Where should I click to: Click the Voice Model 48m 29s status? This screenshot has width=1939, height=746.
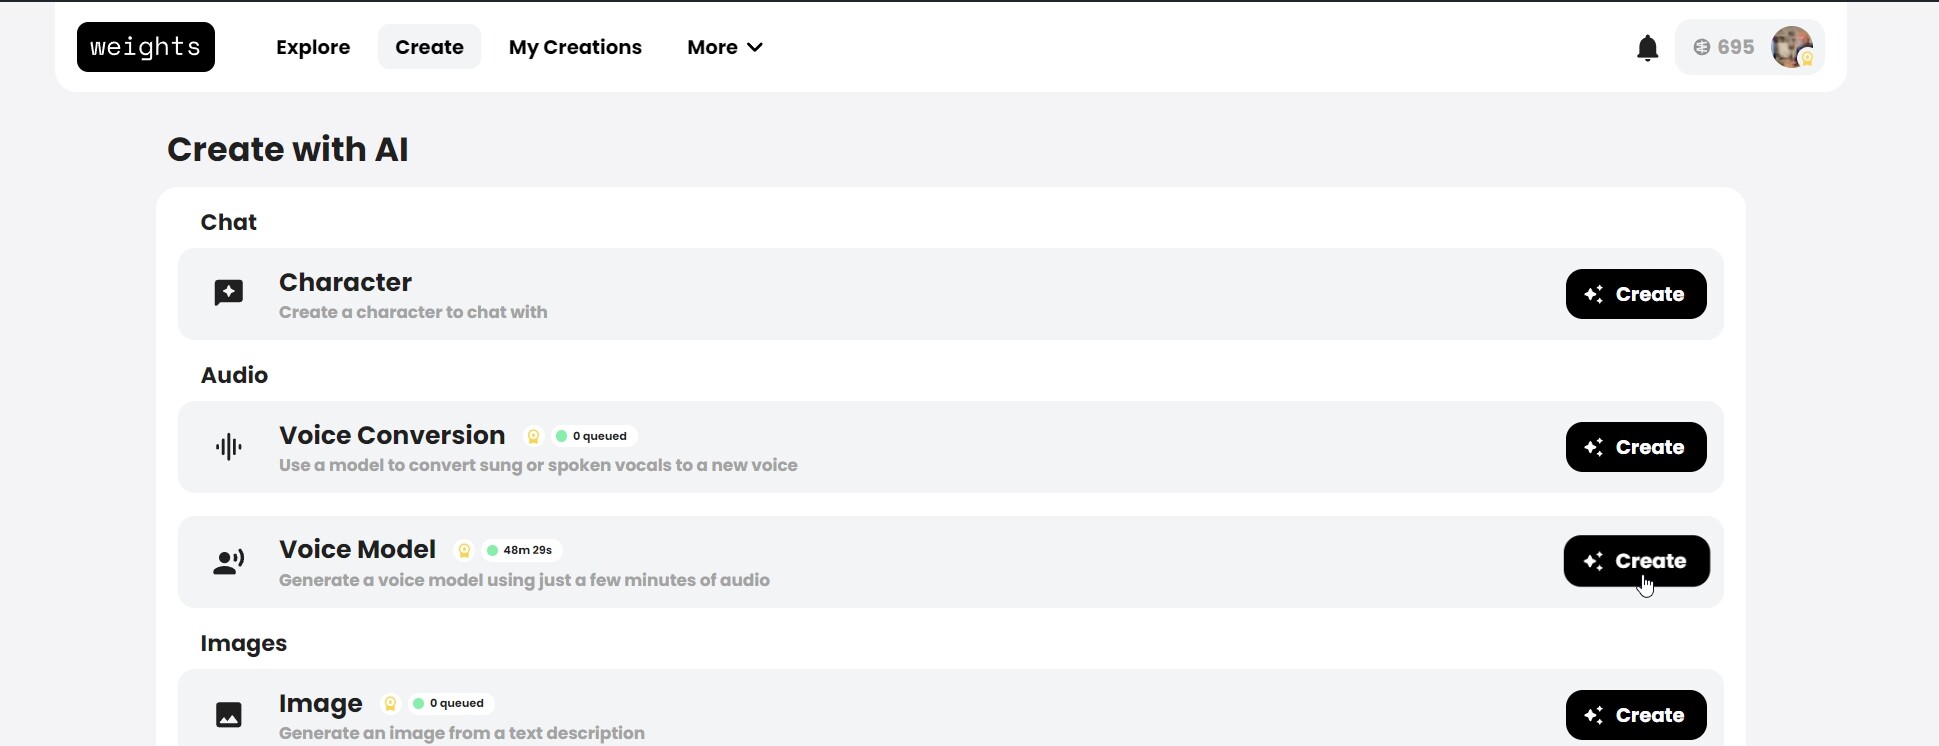[521, 550]
